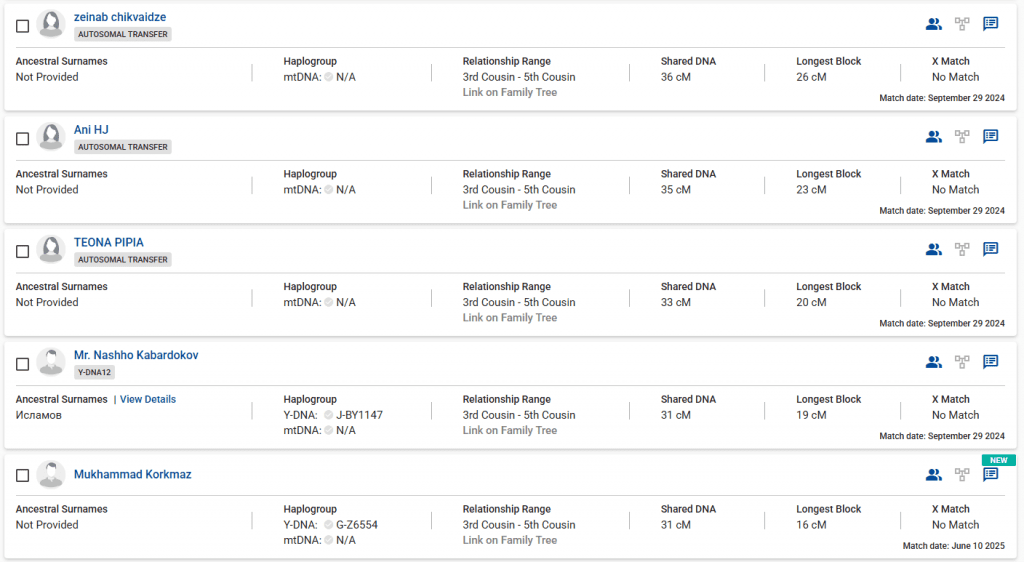1024x562 pixels.
Task: Open Mr. Nashho Kabardokov's profile name link
Action: (x=136, y=355)
